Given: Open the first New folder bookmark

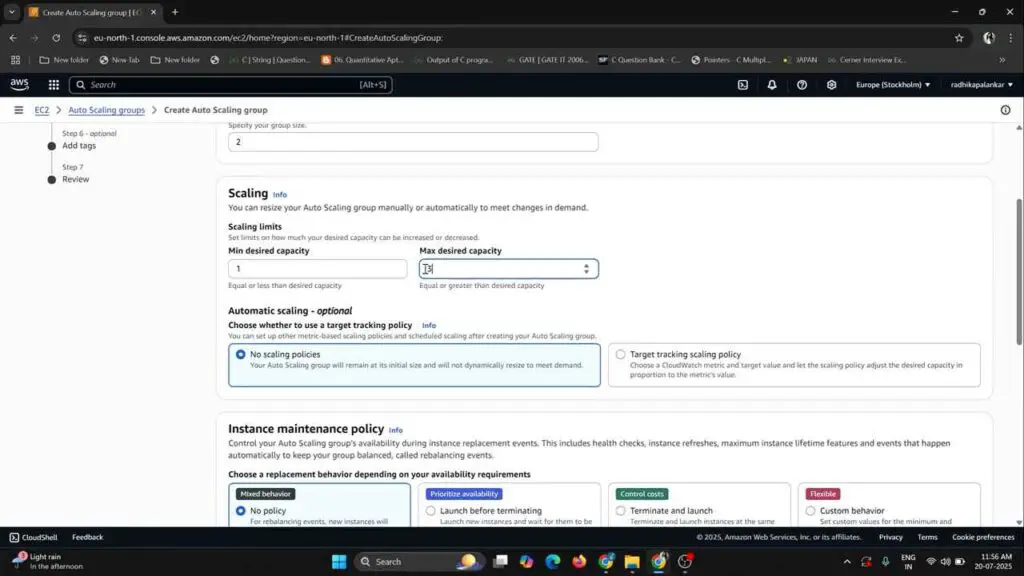Looking at the screenshot, I should [x=64, y=59].
